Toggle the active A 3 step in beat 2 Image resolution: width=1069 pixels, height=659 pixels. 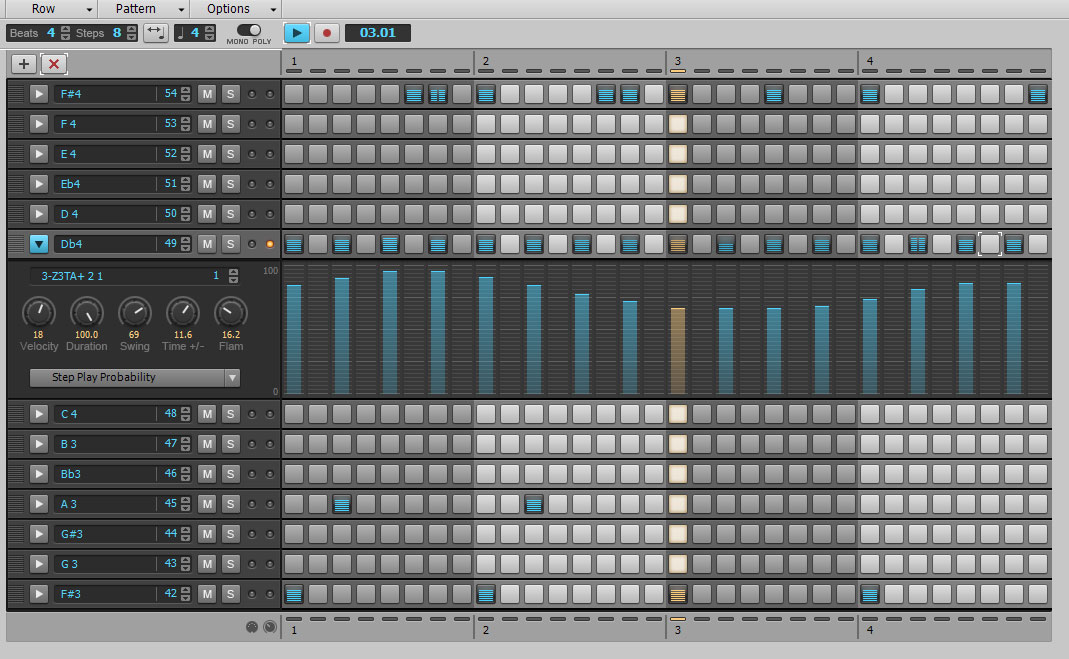(x=534, y=504)
